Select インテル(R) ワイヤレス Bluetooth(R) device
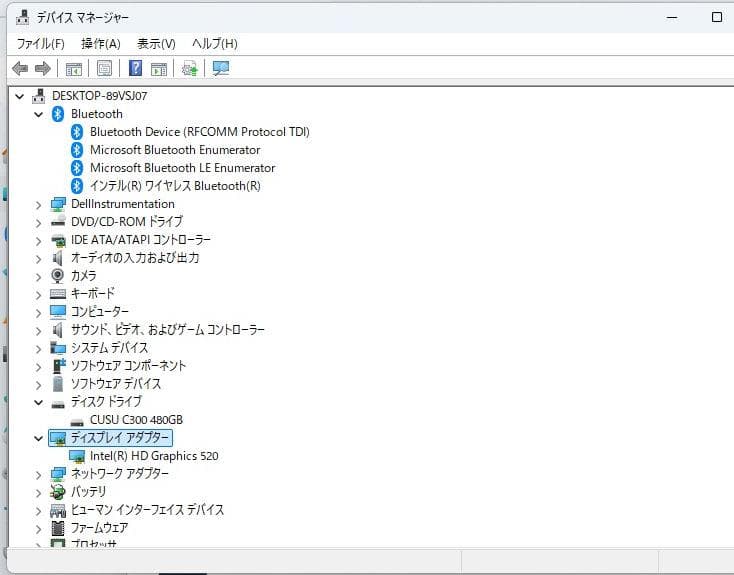This screenshot has width=734, height=575. [x=175, y=186]
